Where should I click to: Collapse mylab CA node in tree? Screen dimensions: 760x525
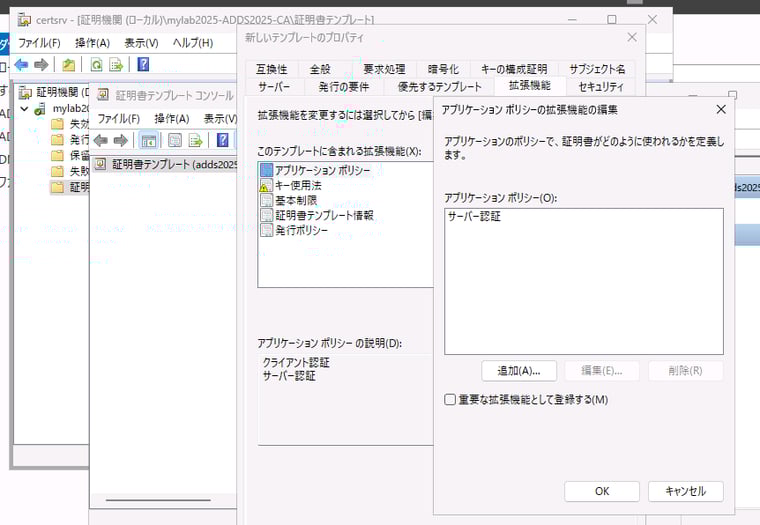(24, 109)
